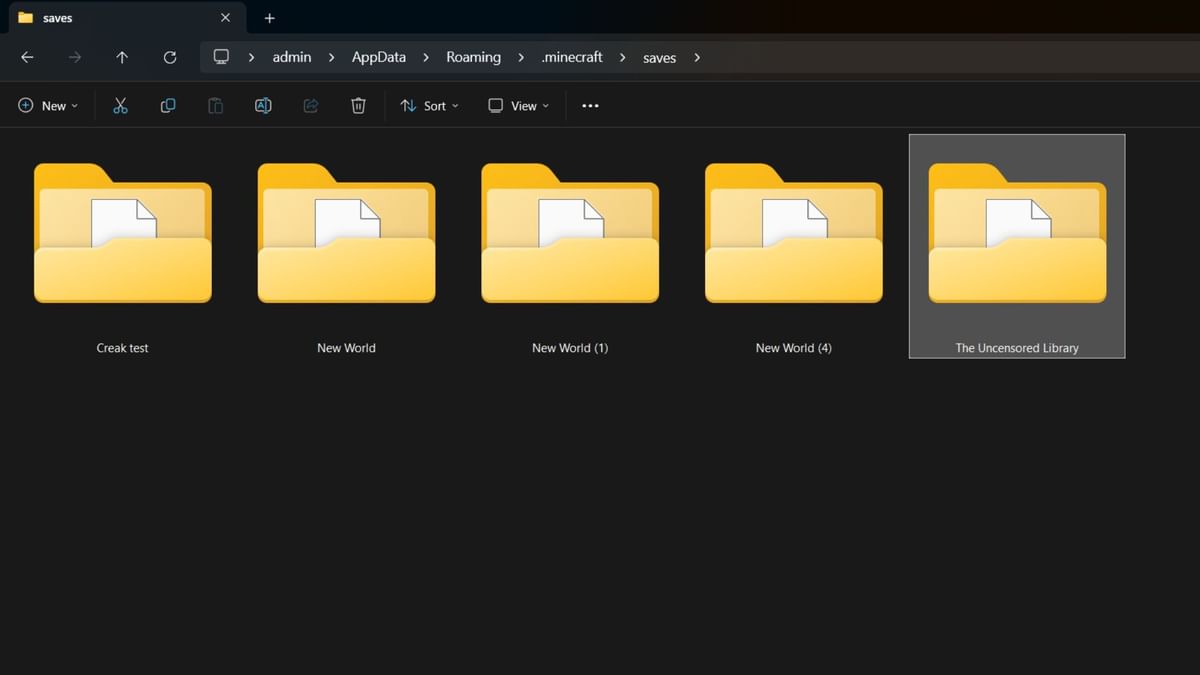Viewport: 1200px width, 675px height.
Task: Open the See more toolbar menu
Action: (590, 105)
